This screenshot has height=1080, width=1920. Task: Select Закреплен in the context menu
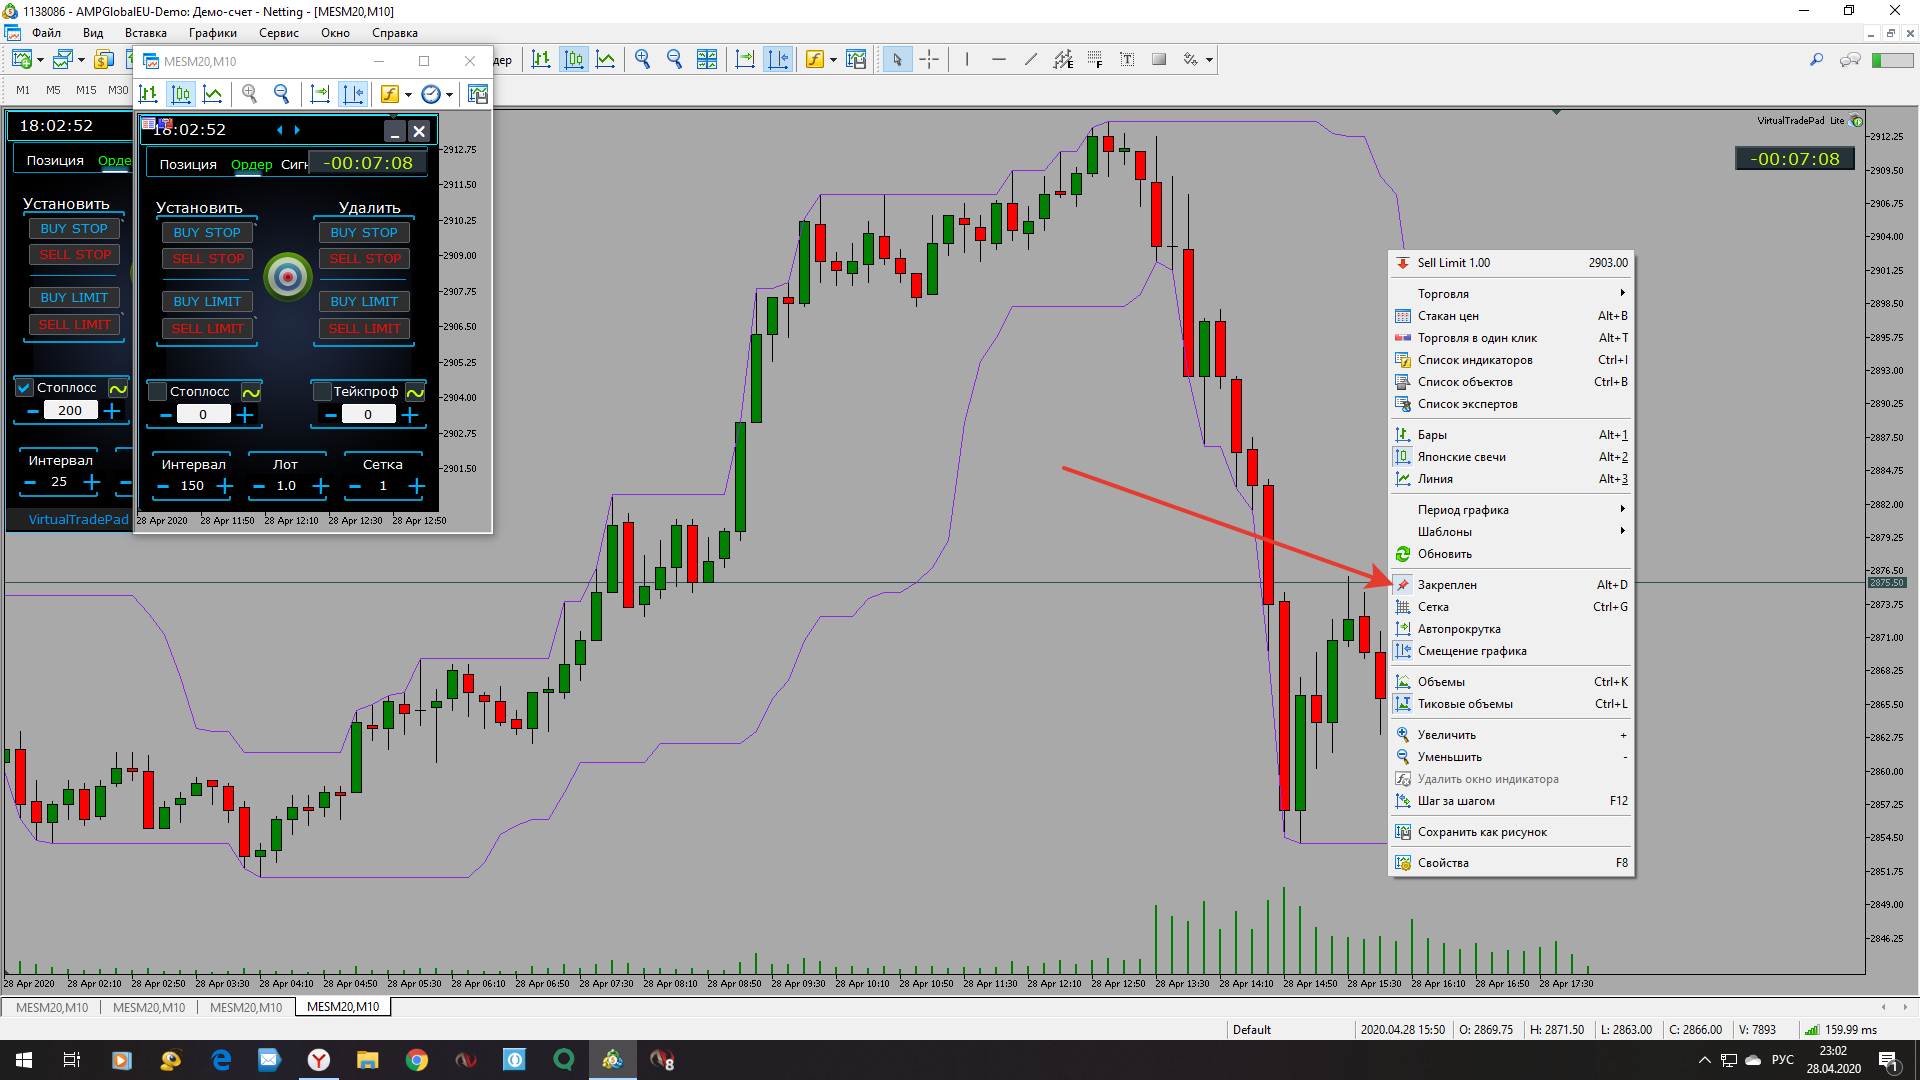(x=1447, y=585)
